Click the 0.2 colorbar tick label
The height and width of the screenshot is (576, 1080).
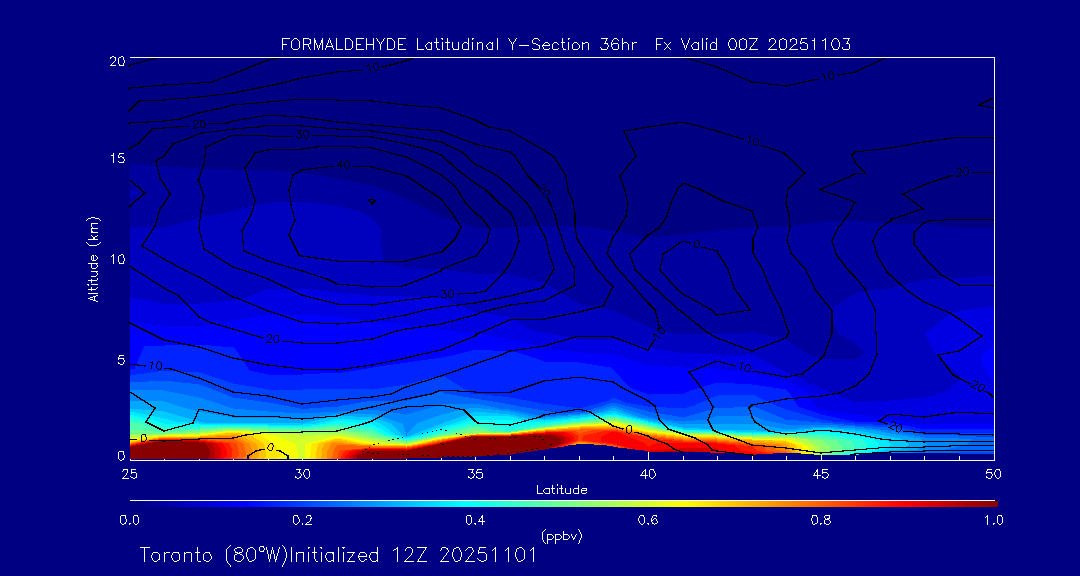tap(302, 520)
